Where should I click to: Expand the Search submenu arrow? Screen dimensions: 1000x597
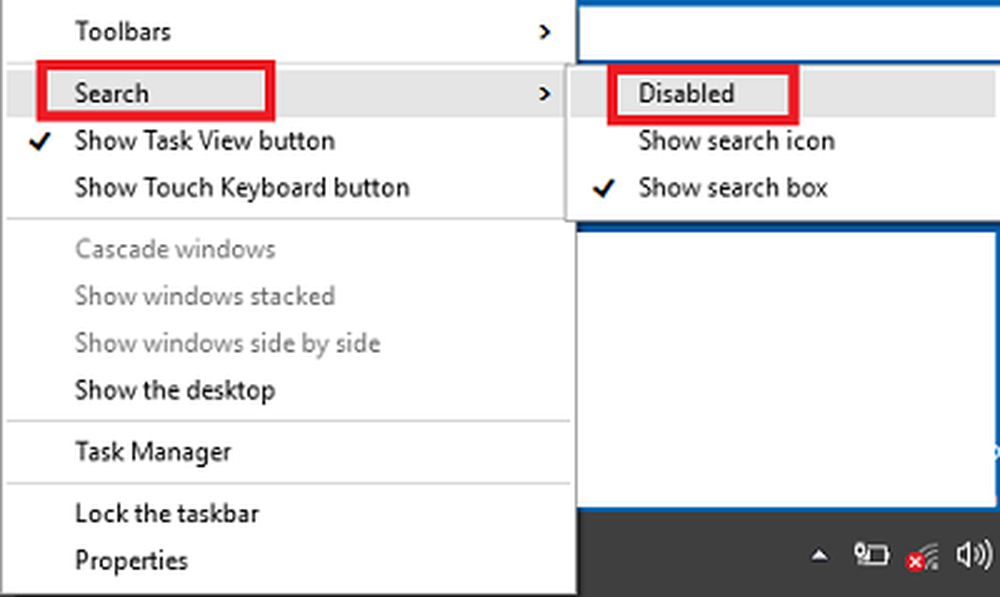(x=544, y=94)
